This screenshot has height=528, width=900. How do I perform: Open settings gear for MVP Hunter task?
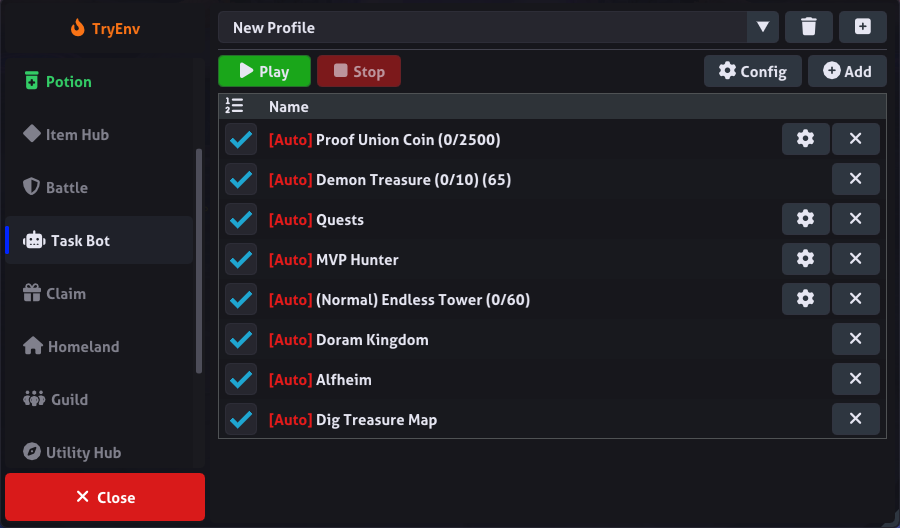tap(805, 259)
